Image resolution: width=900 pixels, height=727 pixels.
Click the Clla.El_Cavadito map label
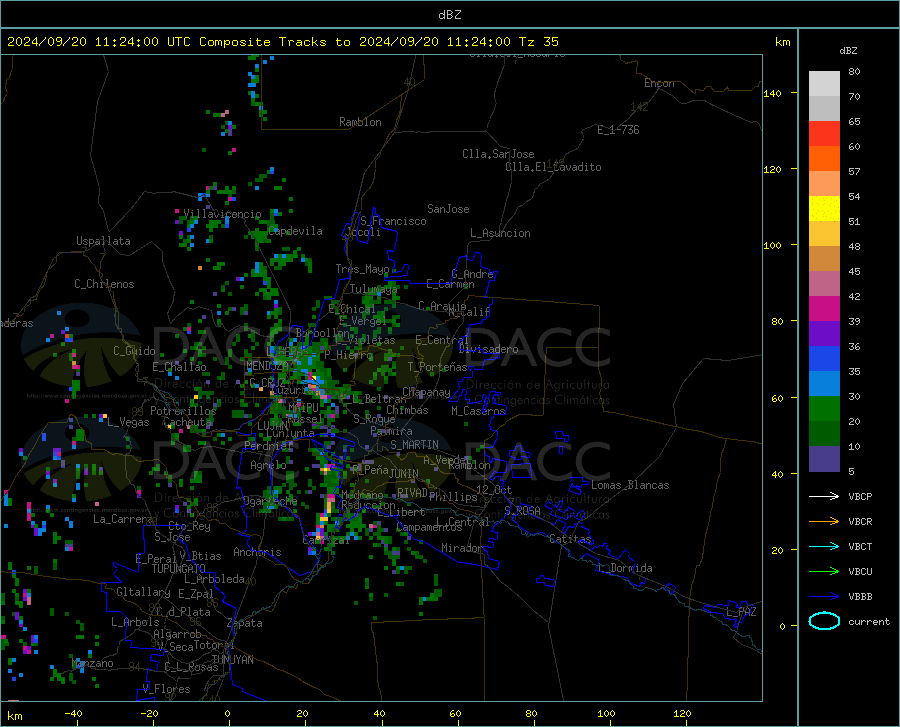click(x=553, y=167)
